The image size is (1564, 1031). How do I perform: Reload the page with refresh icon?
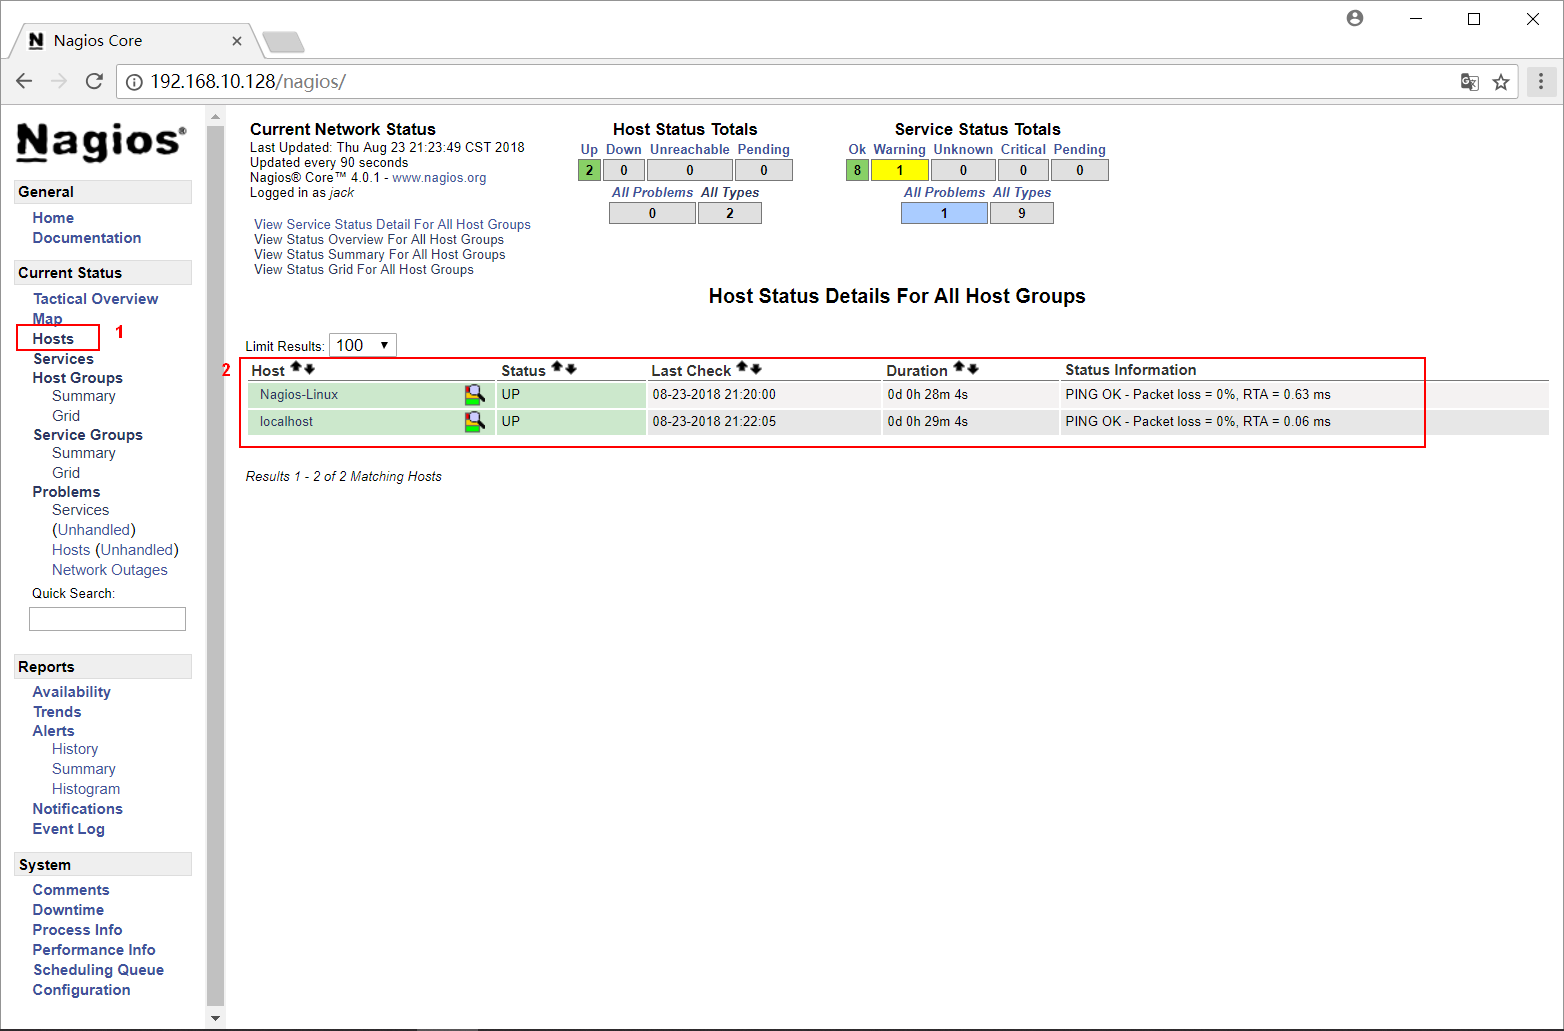point(94,81)
